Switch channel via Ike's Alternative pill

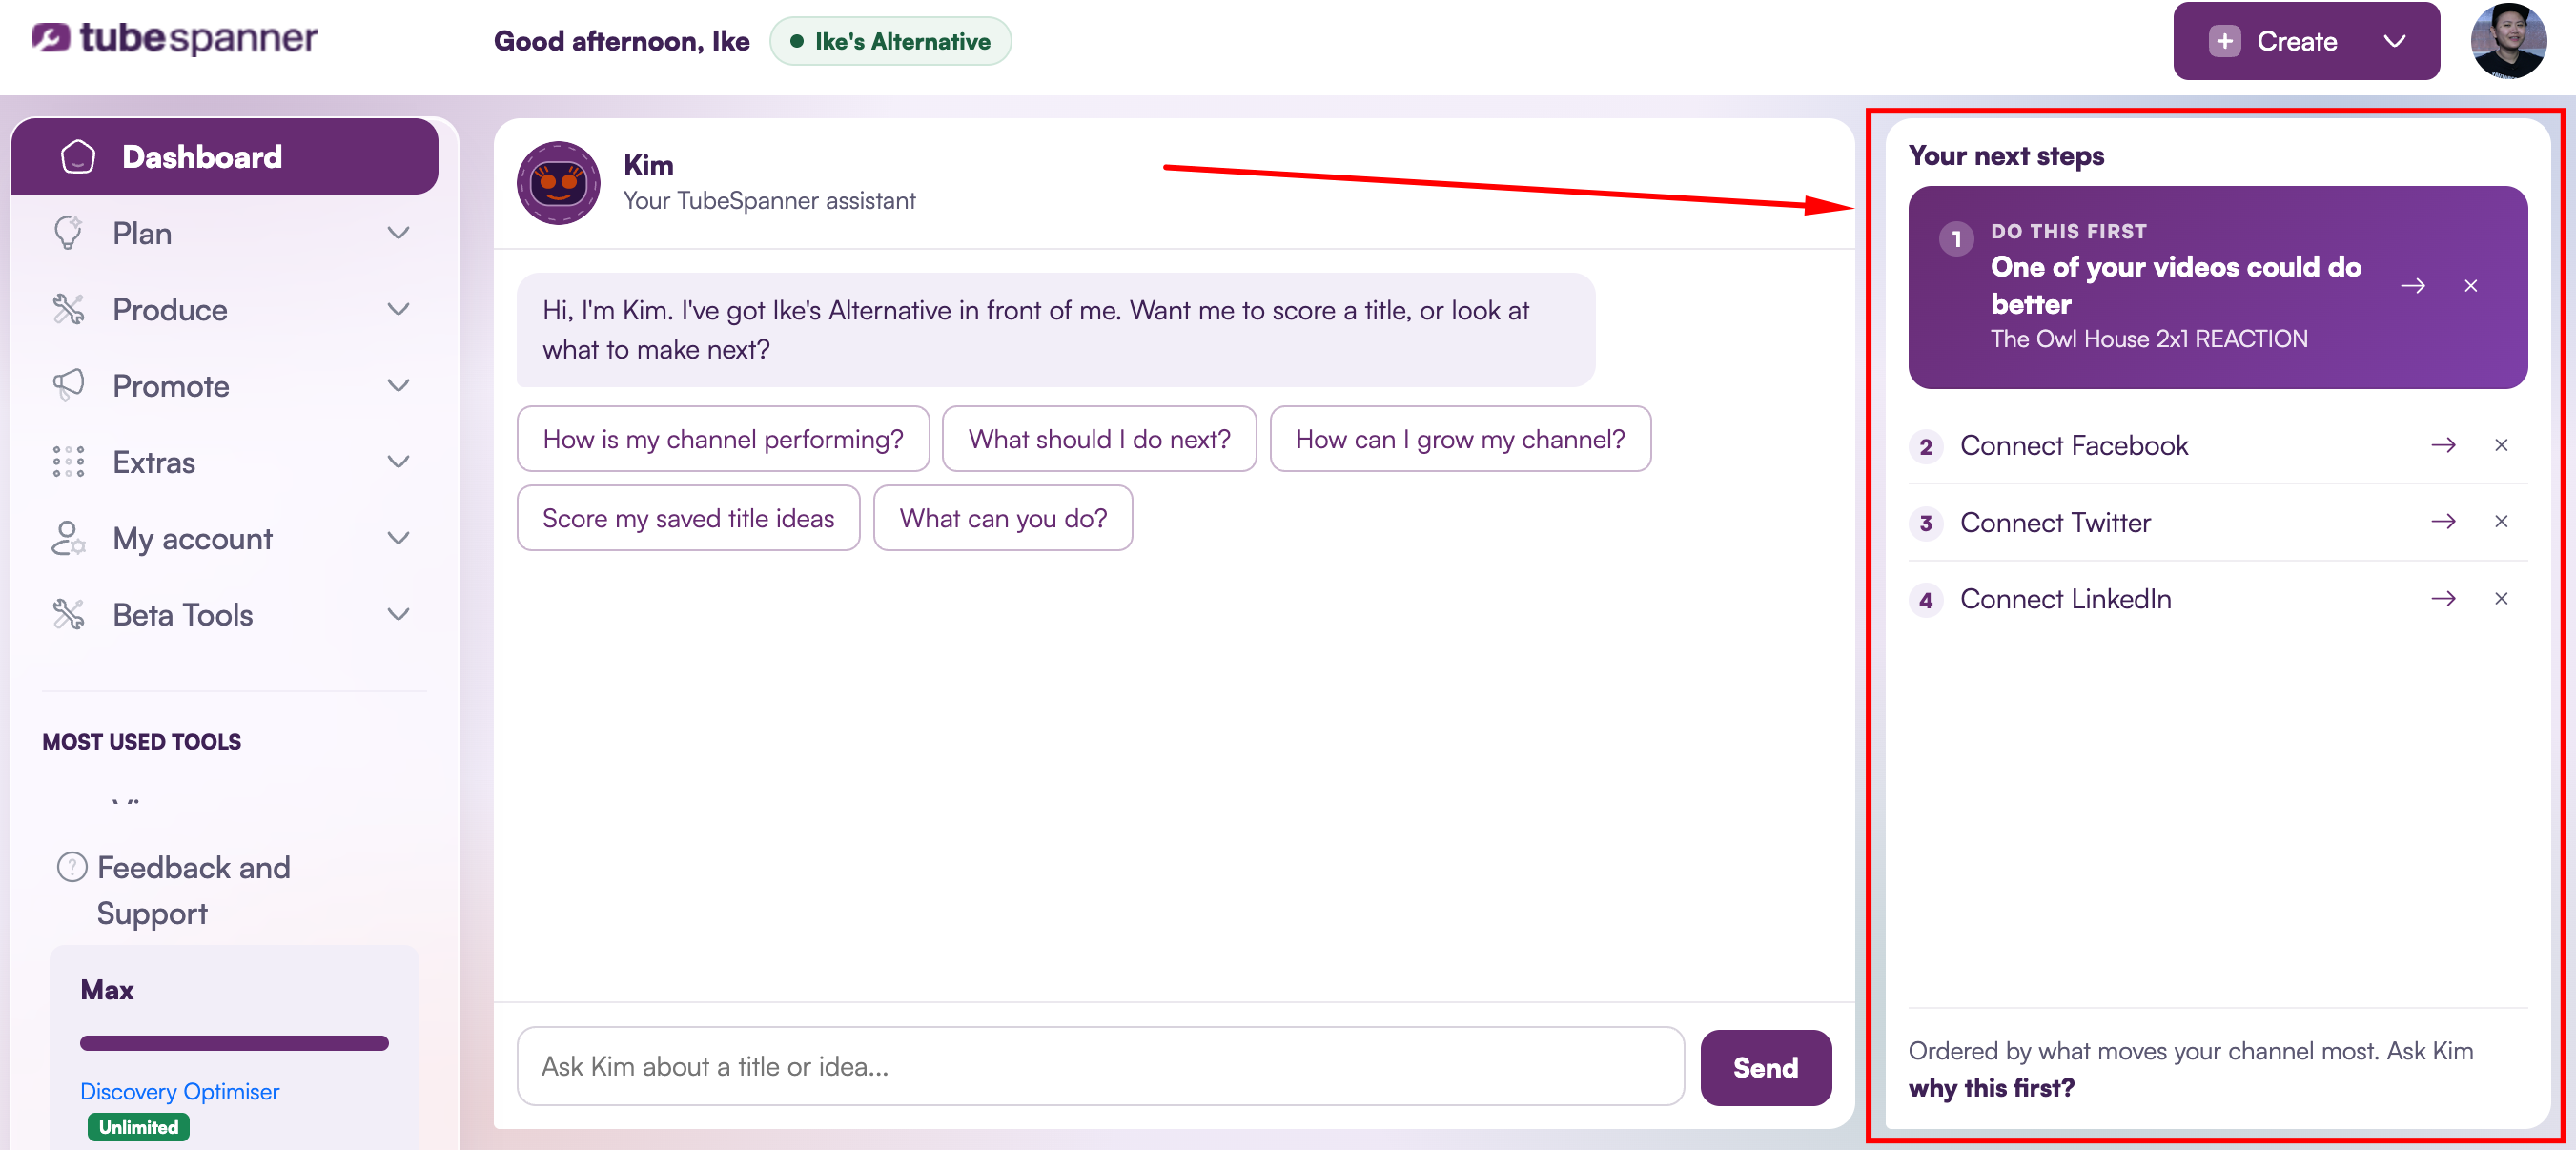[x=890, y=41]
